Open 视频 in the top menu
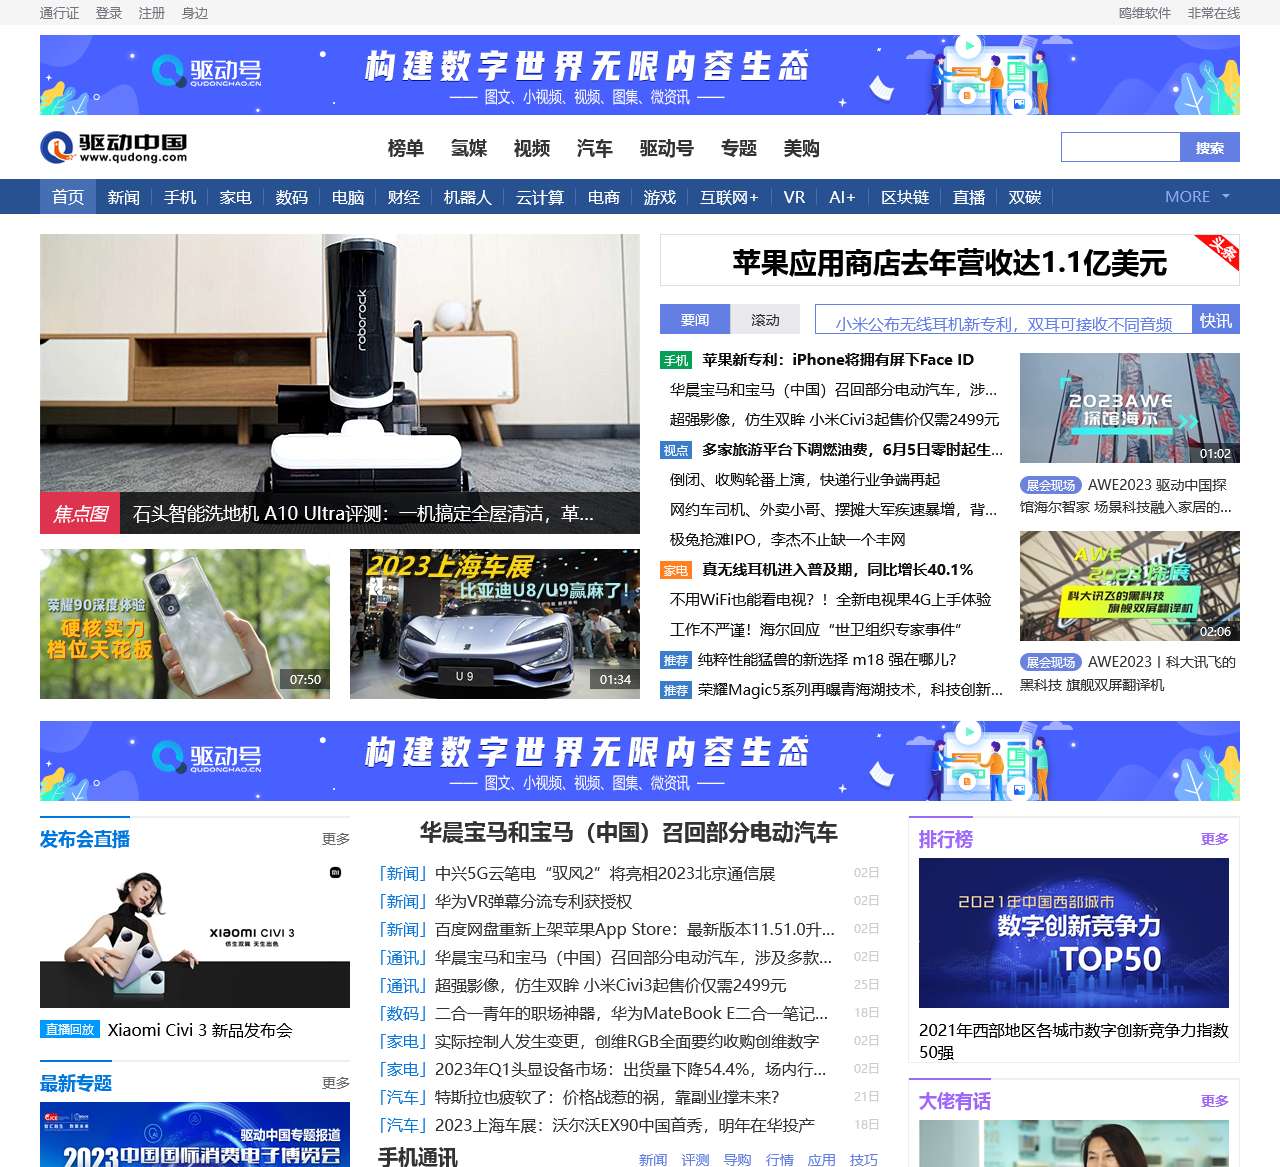Screen dimensions: 1280x1167 tap(532, 148)
